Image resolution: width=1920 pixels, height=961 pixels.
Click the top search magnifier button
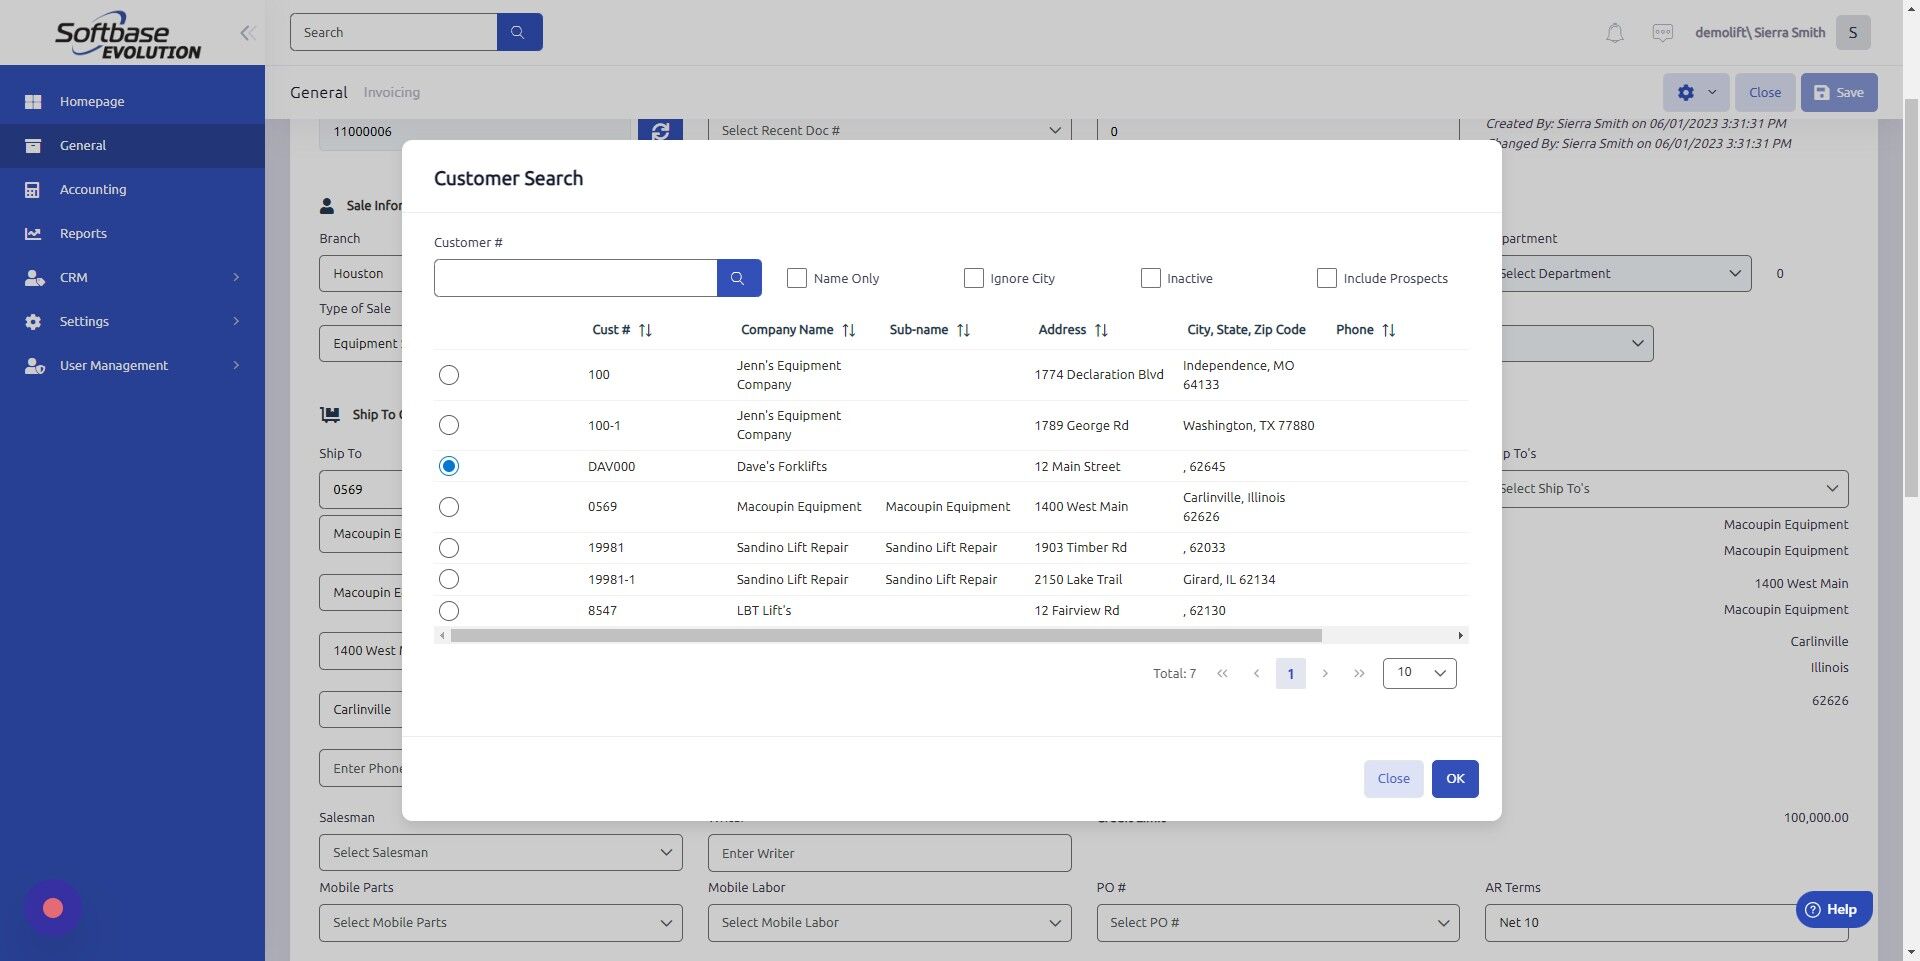(x=519, y=32)
